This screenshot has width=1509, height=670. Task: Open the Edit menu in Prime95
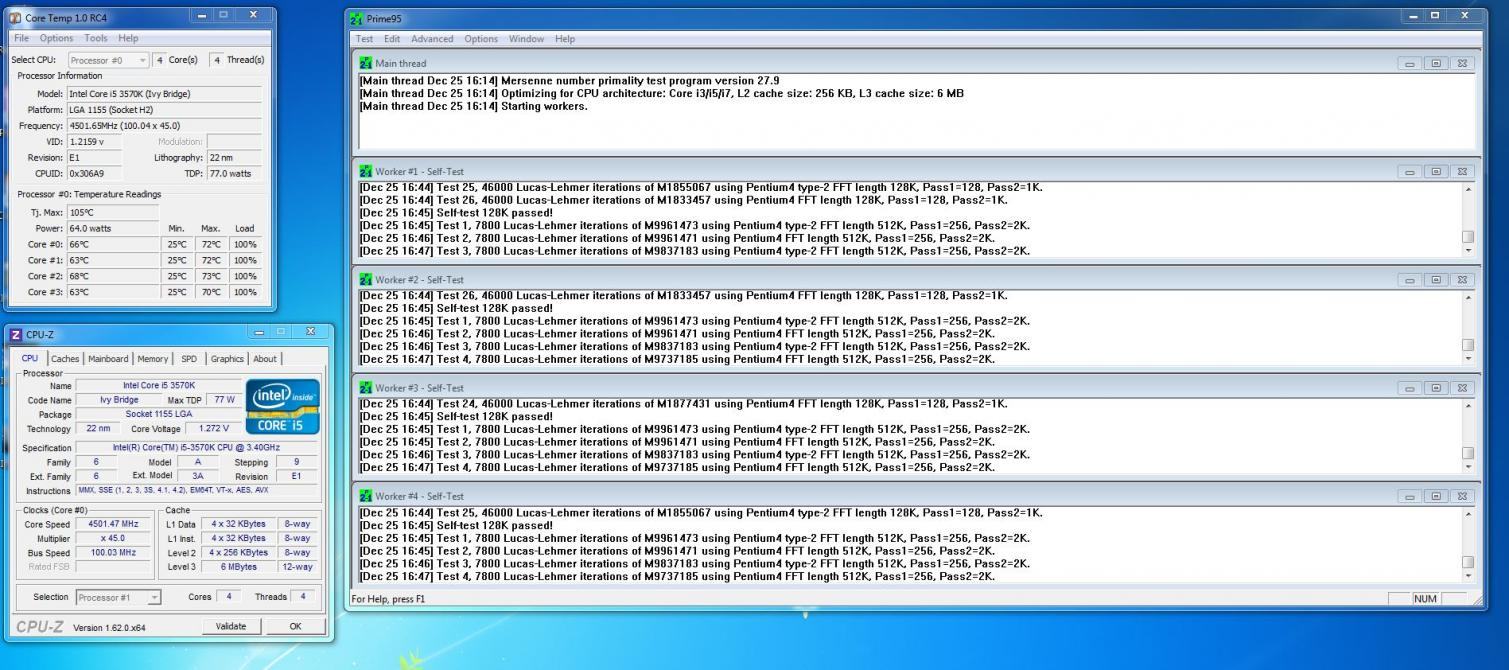tap(392, 39)
